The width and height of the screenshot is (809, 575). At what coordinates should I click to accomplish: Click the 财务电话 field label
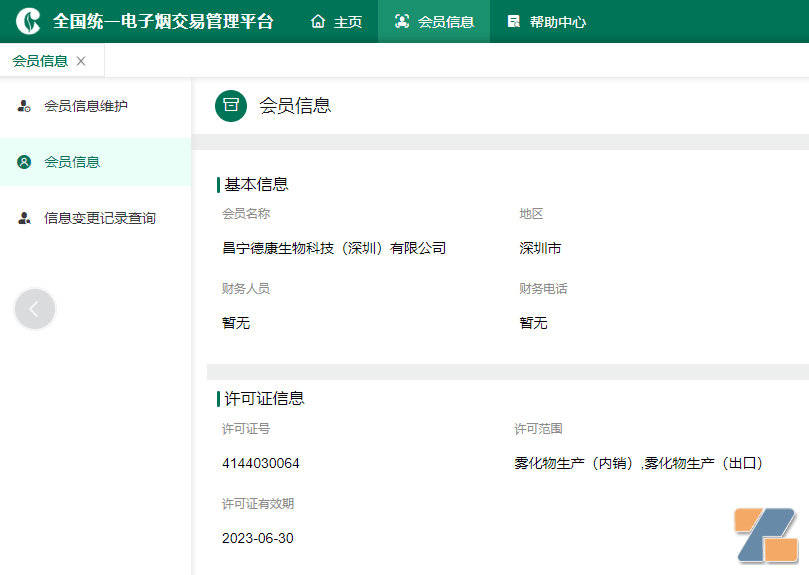[x=543, y=289]
